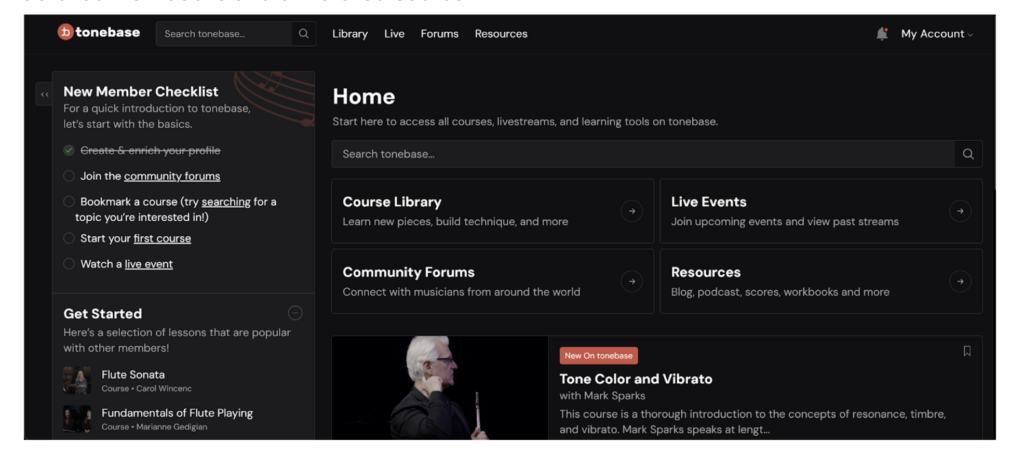Screen dimensions: 1024x455
Task: Bookmark the Tone Color and Vibrato course
Action: (x=966, y=351)
